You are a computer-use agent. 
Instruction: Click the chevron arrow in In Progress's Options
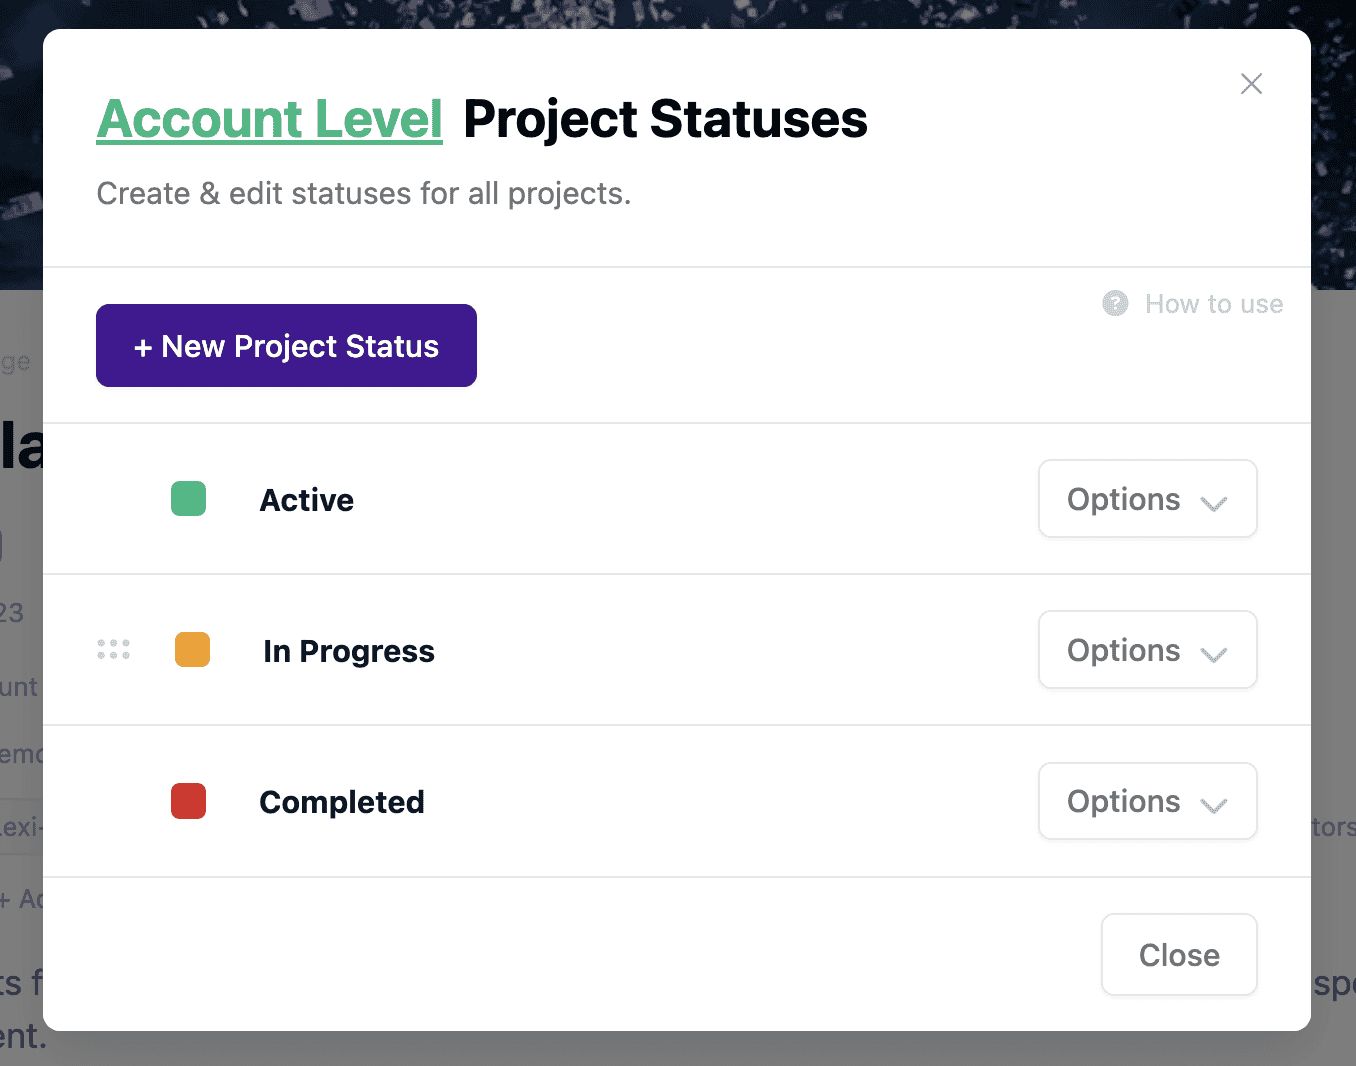(x=1214, y=654)
